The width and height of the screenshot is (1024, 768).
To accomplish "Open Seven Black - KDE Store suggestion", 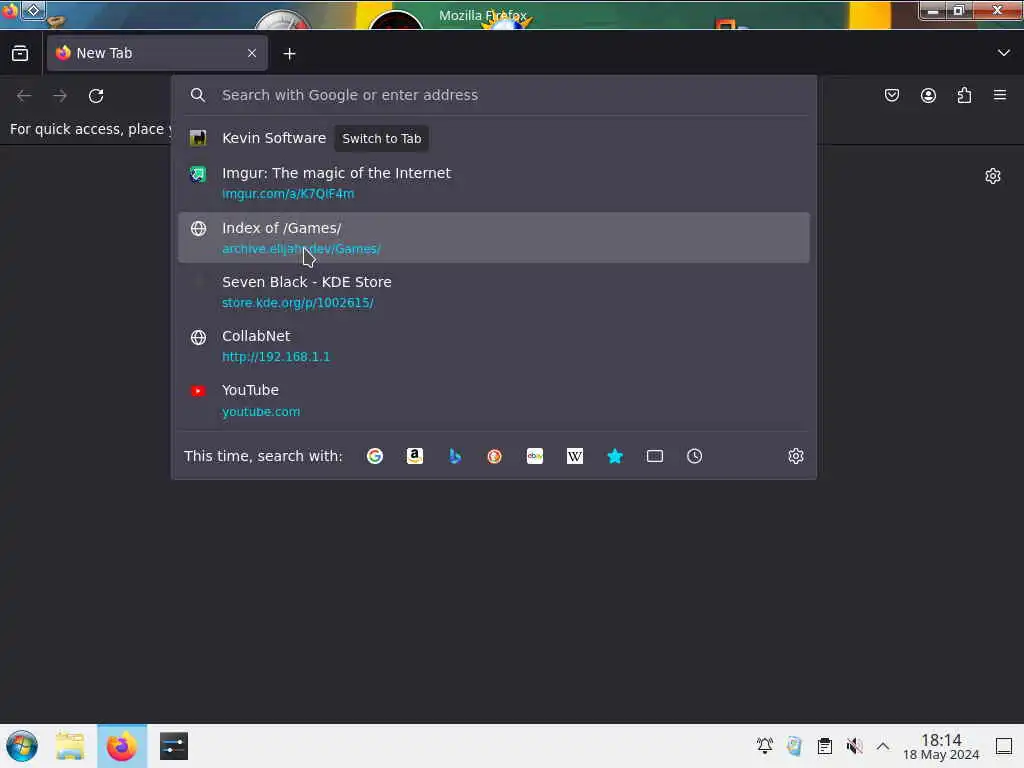I will 494,292.
